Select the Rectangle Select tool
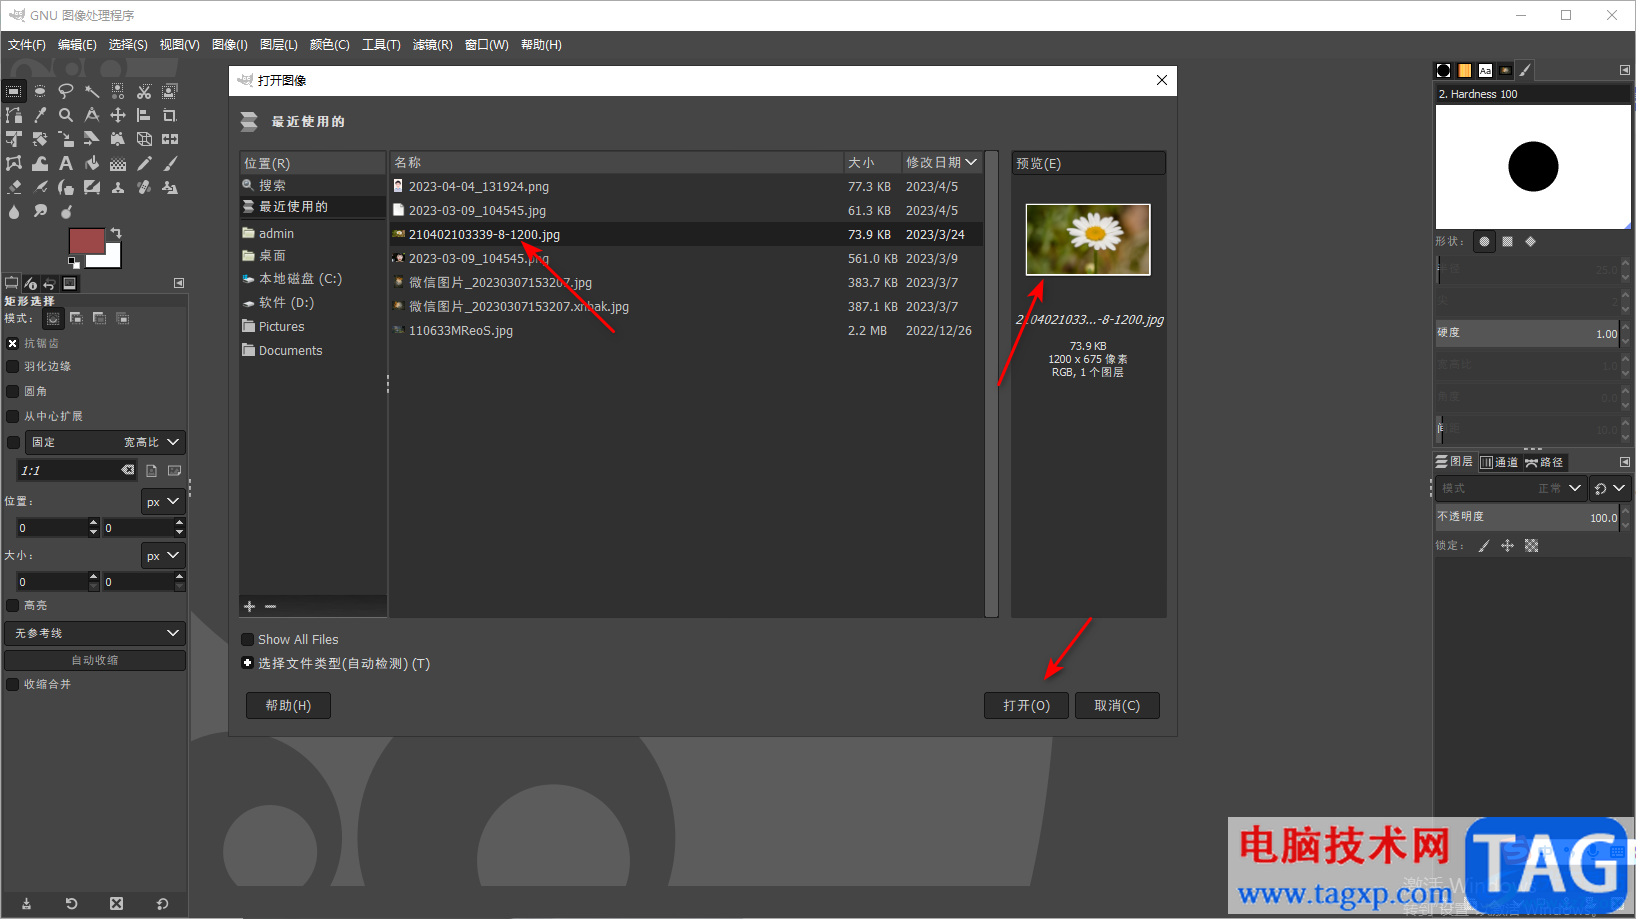The height and width of the screenshot is (919, 1636). point(14,91)
